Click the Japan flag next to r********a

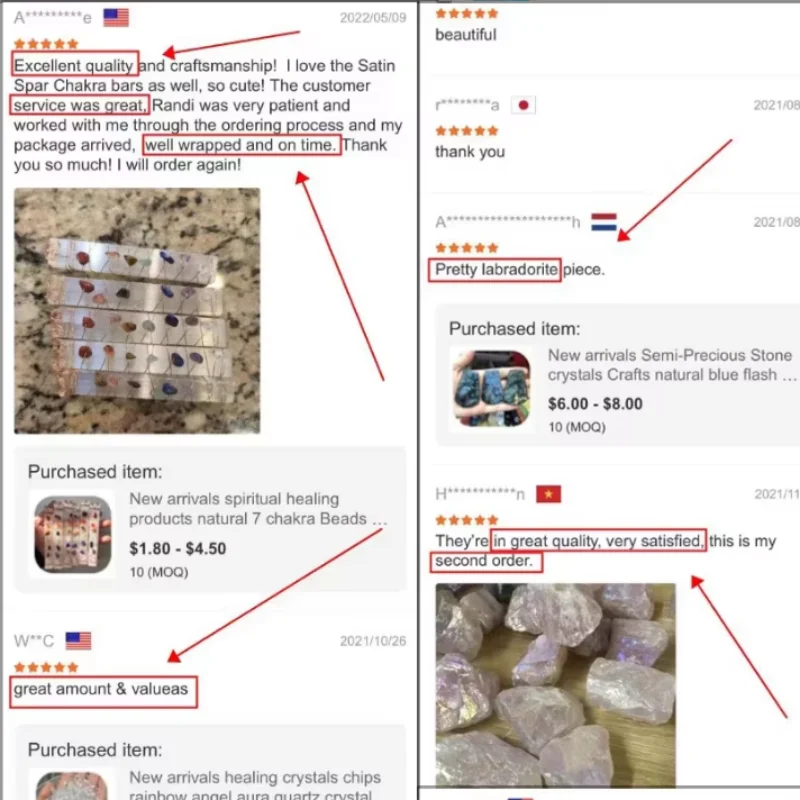click(523, 105)
